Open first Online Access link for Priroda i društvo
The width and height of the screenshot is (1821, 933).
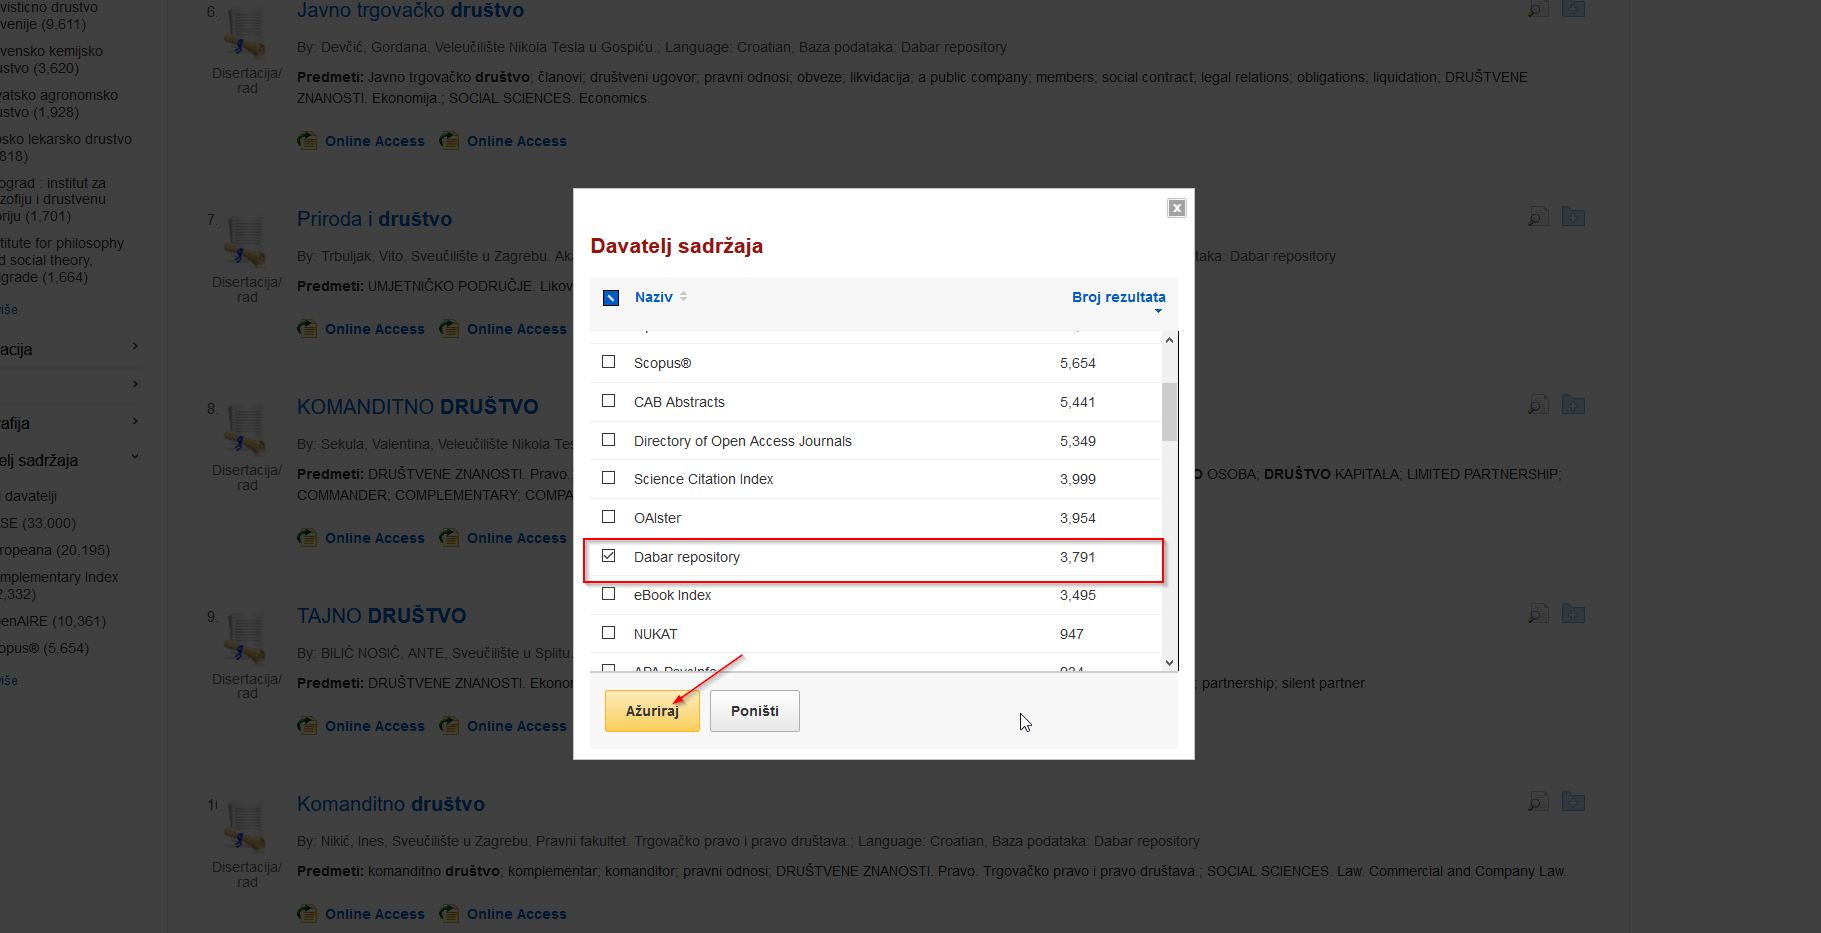coord(374,329)
